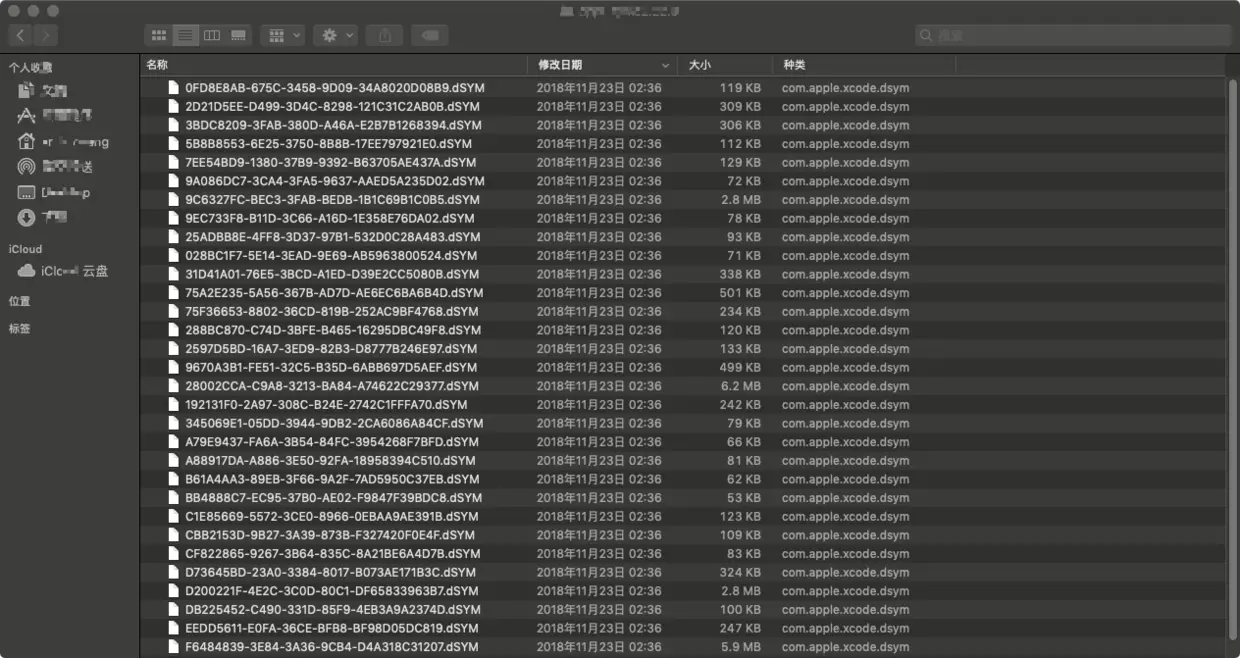The image size is (1240, 658).
Task: Select file 75A2E235-5A56-367B-AD7D-AE6EC6BA6B4D.dSYM
Action: tap(334, 293)
